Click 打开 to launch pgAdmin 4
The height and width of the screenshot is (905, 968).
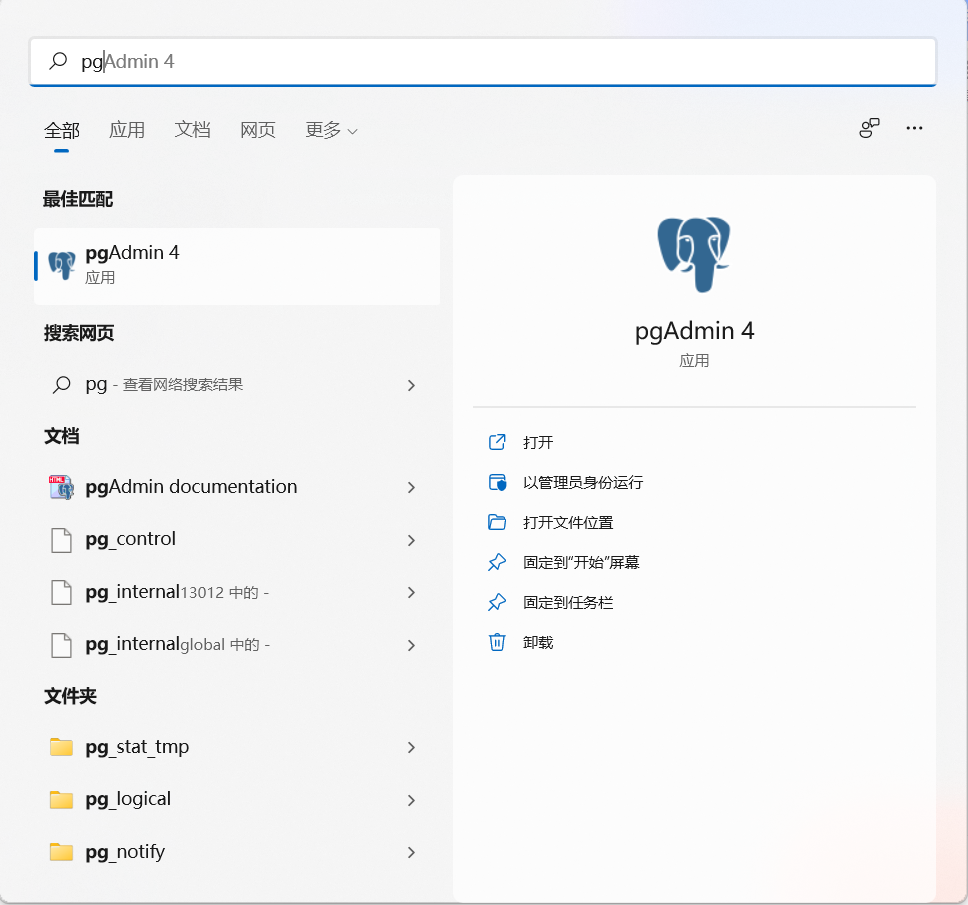[538, 442]
